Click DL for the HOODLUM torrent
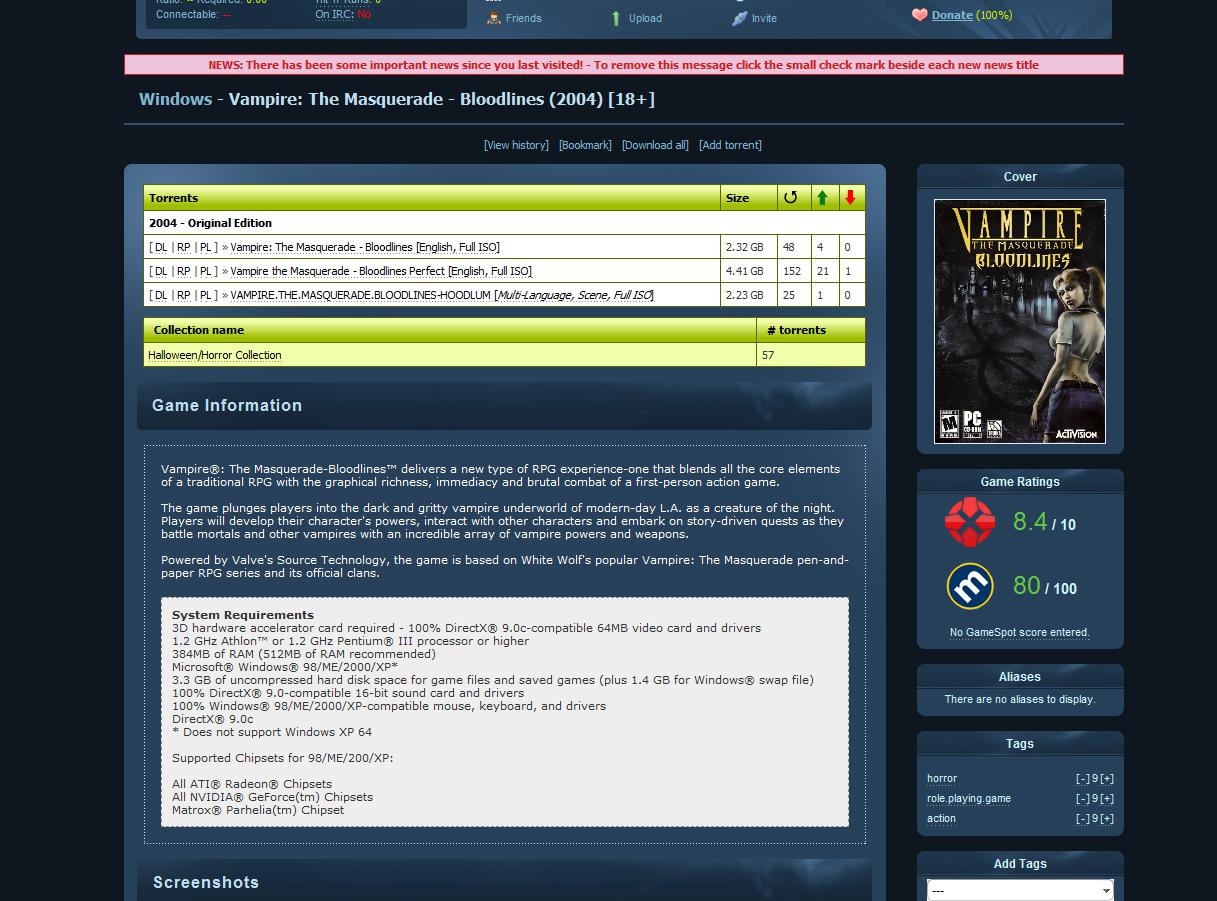 [161, 295]
